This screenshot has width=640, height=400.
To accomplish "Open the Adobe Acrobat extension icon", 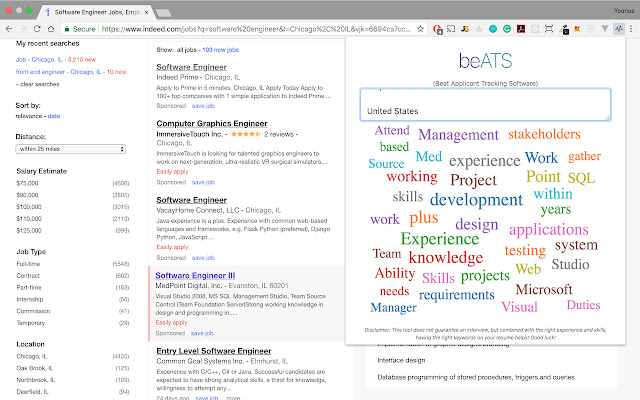I will tap(521, 29).
